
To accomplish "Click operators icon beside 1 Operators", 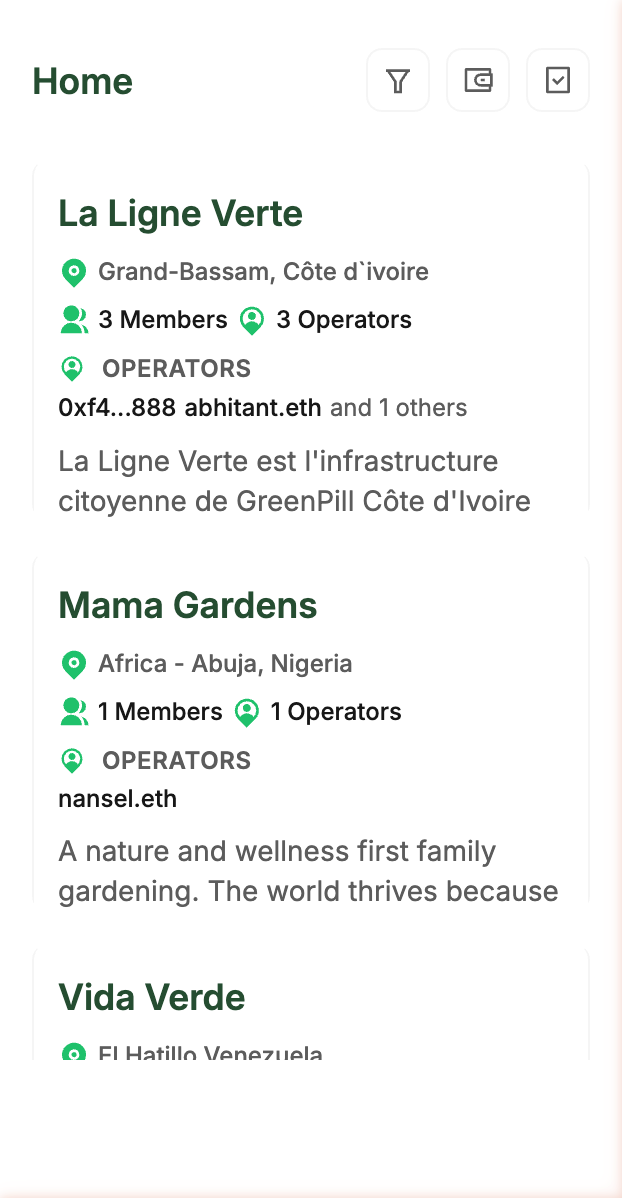I will coord(246,712).
